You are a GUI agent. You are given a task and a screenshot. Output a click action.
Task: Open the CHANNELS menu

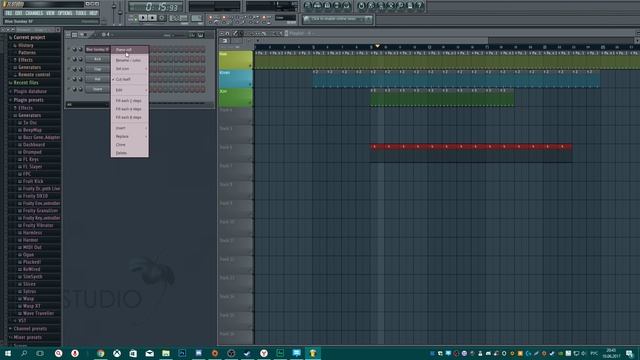[x=34, y=13]
